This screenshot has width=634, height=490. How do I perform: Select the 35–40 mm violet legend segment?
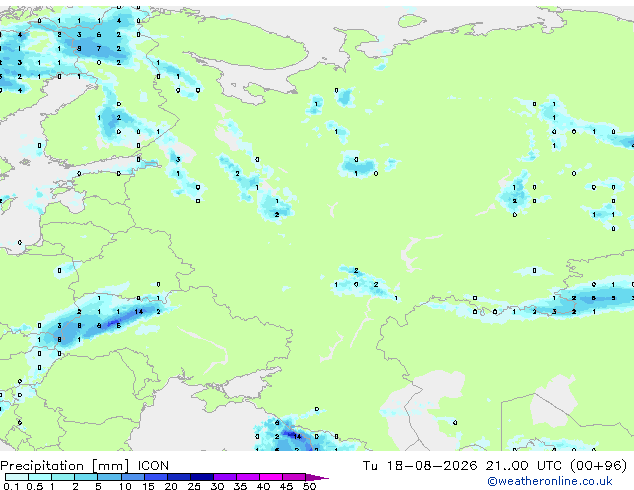248,477
